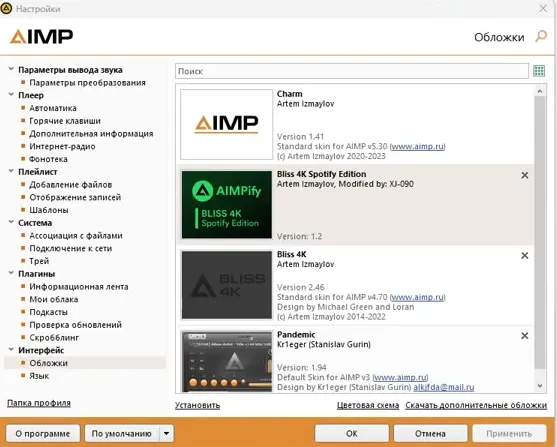Click Скачать дополнительные обложки link
Image resolution: width=557 pixels, height=447 pixels.
tap(476, 405)
